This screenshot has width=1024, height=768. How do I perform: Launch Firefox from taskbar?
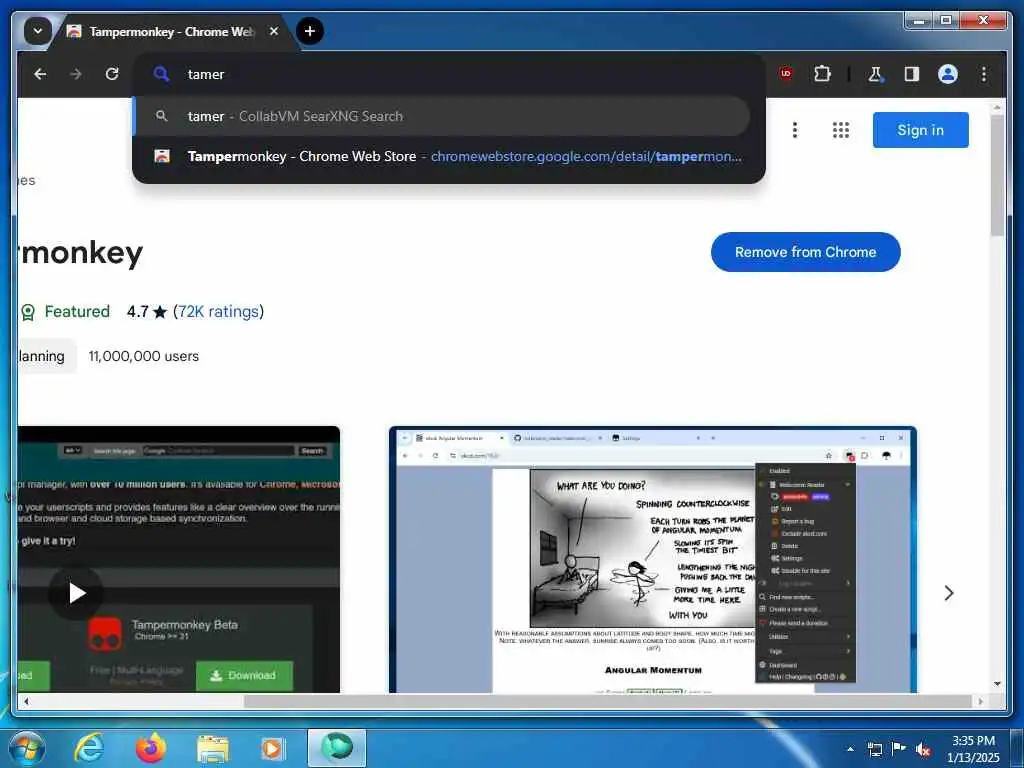click(151, 748)
